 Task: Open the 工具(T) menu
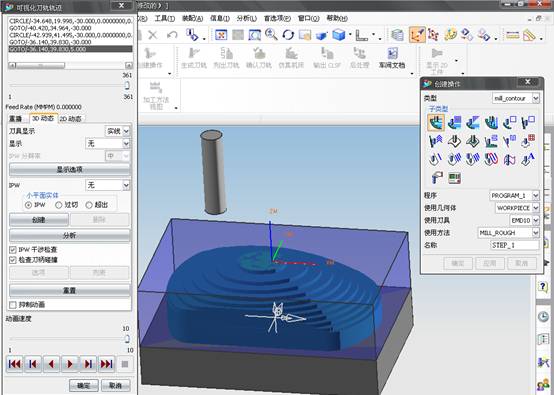(165, 18)
